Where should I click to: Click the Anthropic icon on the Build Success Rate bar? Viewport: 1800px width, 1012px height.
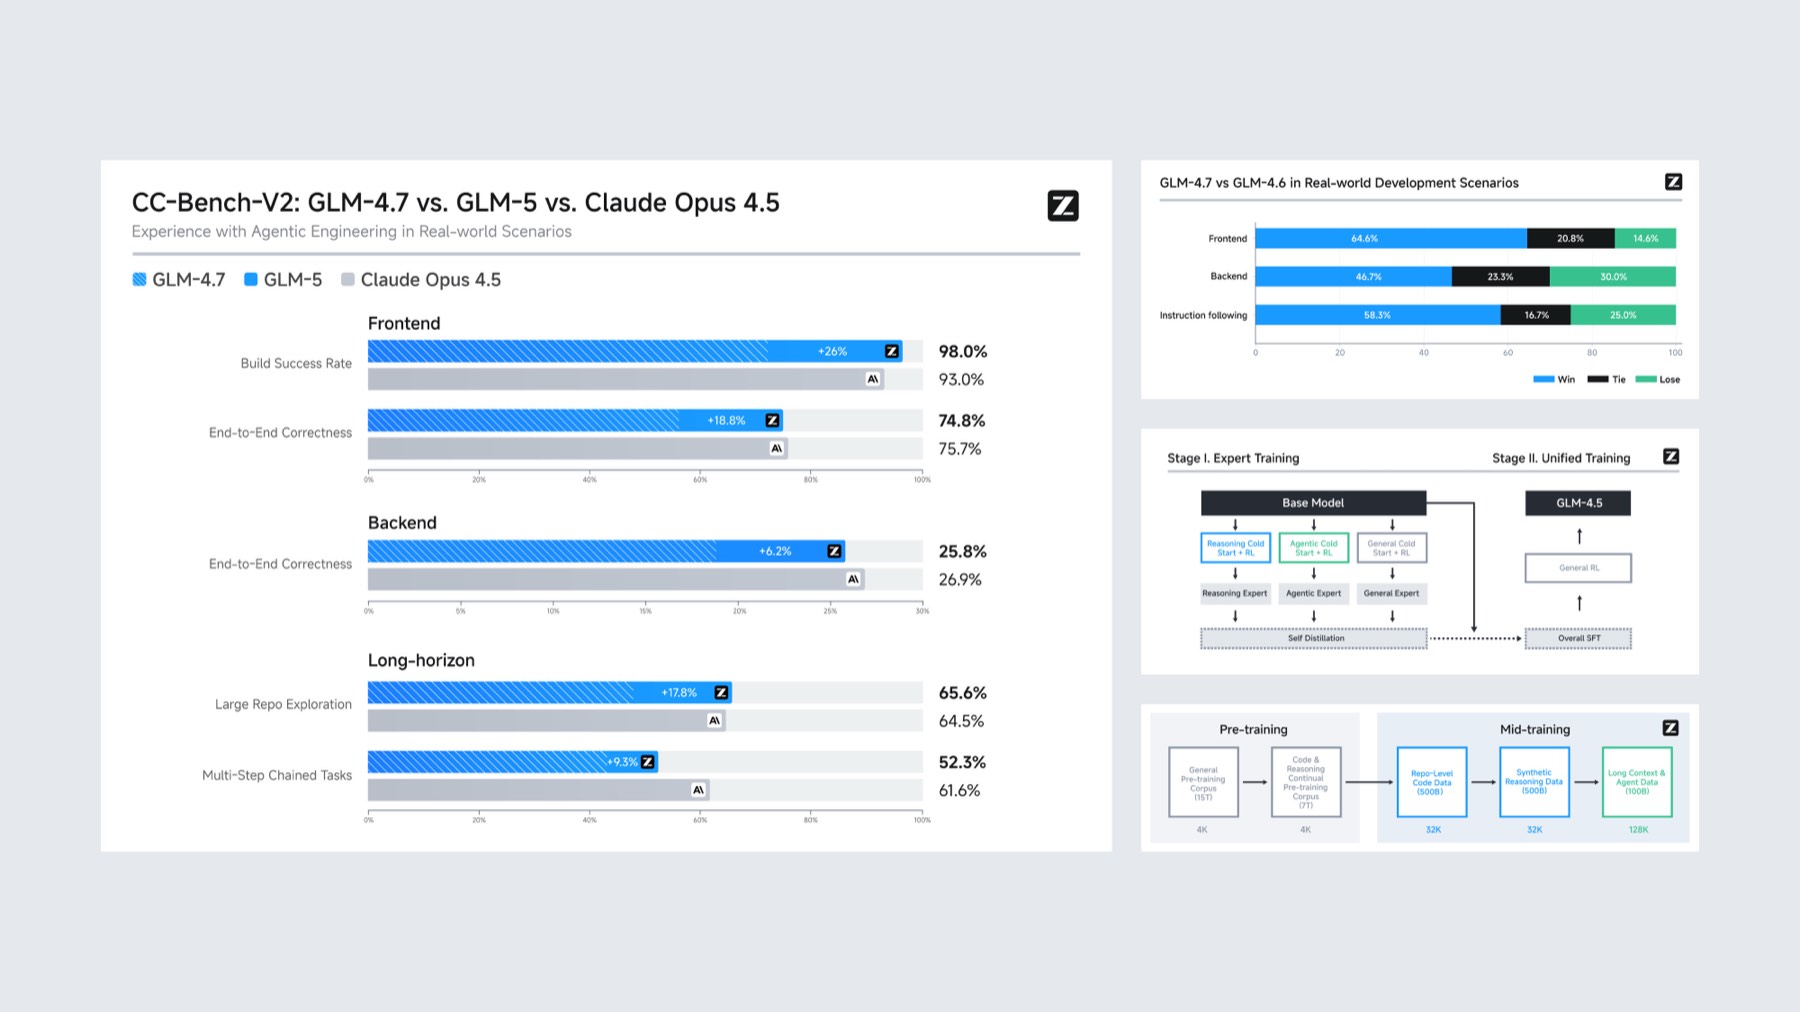(873, 379)
